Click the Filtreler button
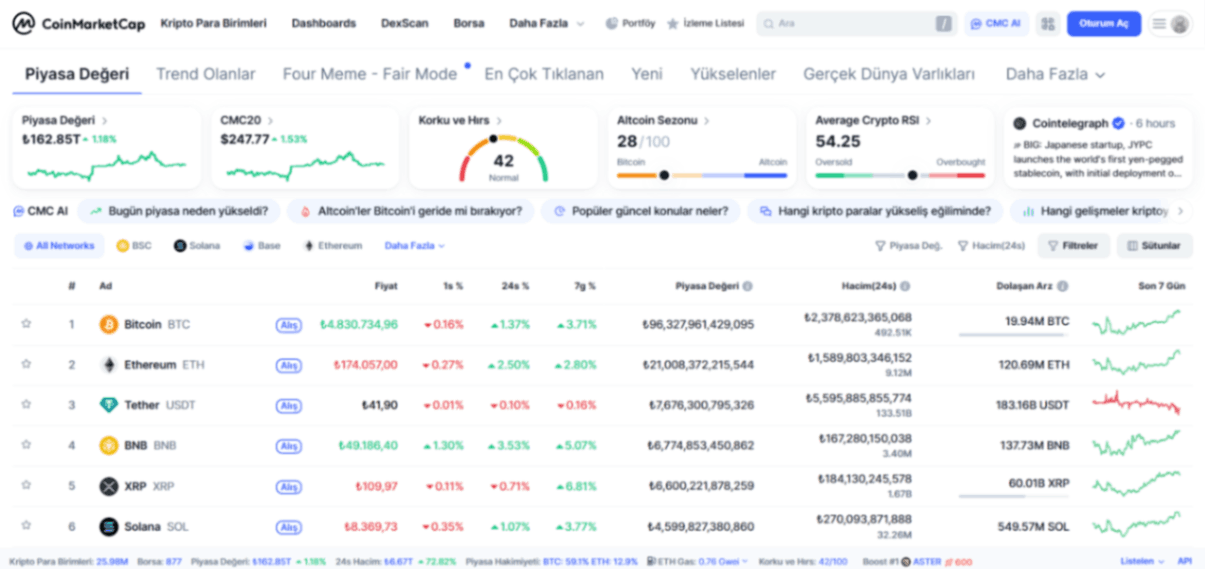Screen dimensions: 1205x569 (x=1073, y=245)
